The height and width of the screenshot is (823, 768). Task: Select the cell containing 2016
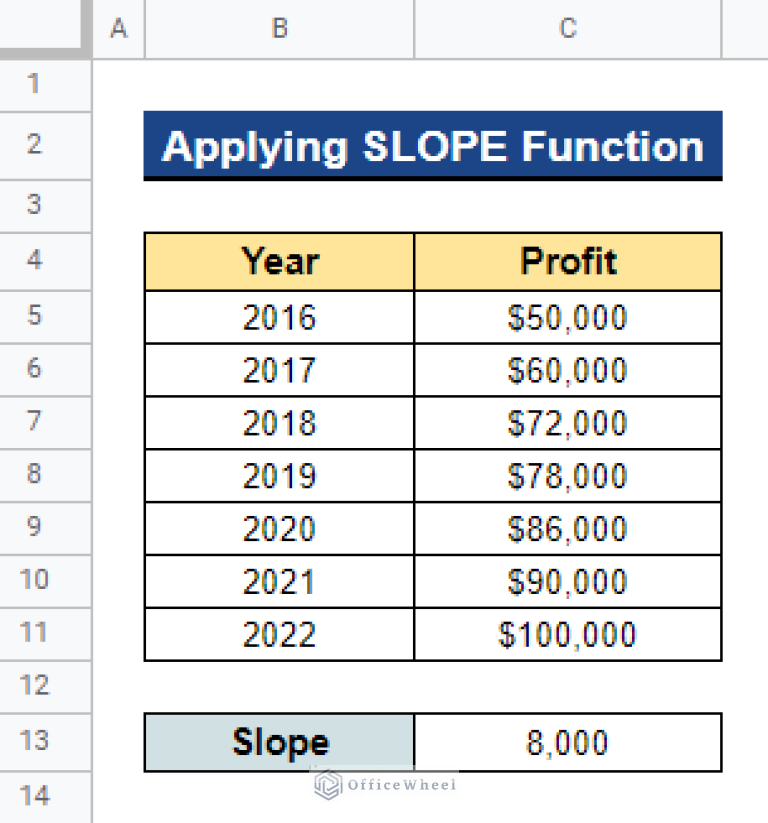(x=279, y=317)
